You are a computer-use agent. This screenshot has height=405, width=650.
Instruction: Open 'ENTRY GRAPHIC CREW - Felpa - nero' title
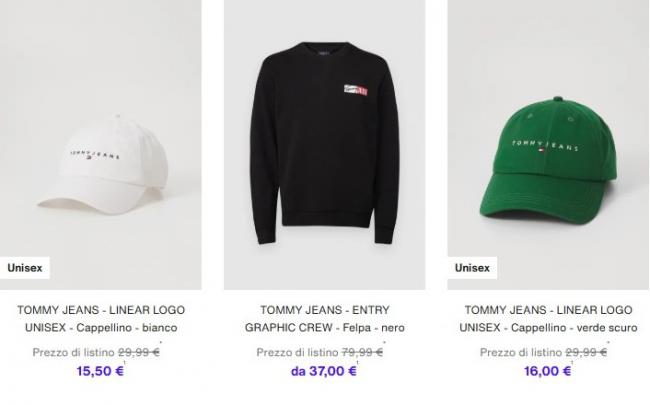point(325,319)
